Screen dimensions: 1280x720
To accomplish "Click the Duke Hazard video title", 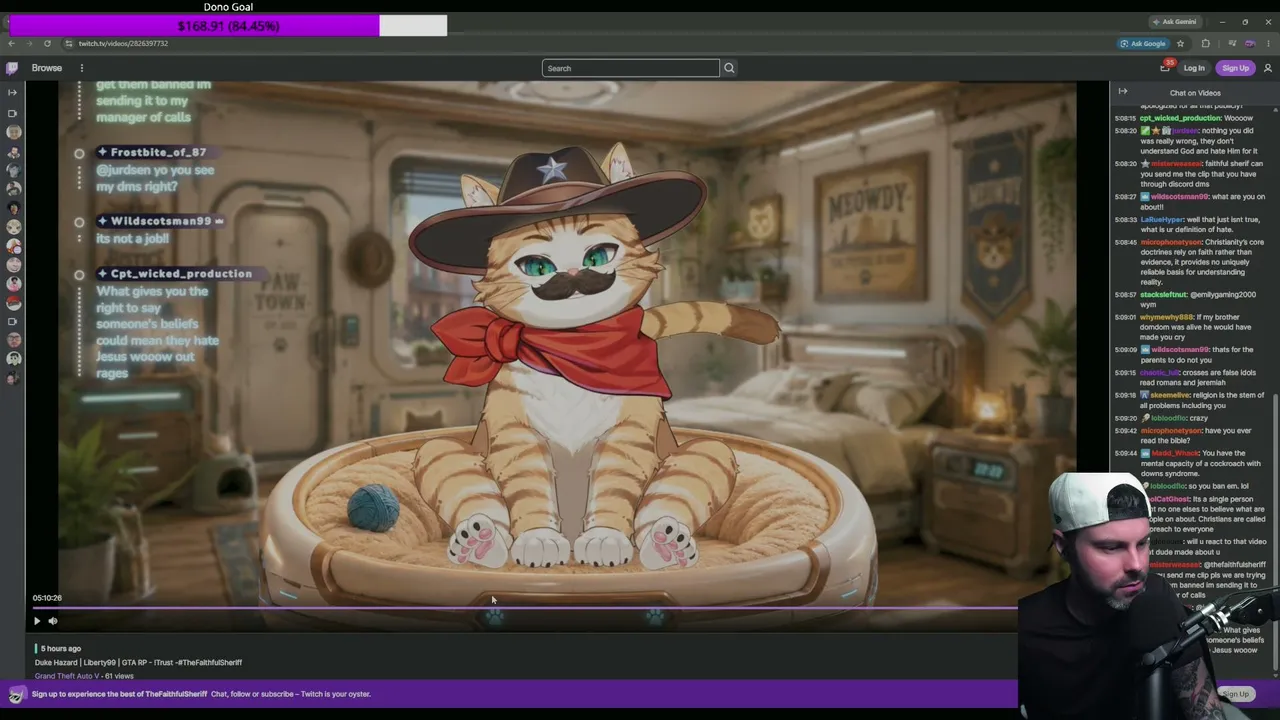I will (138, 662).
